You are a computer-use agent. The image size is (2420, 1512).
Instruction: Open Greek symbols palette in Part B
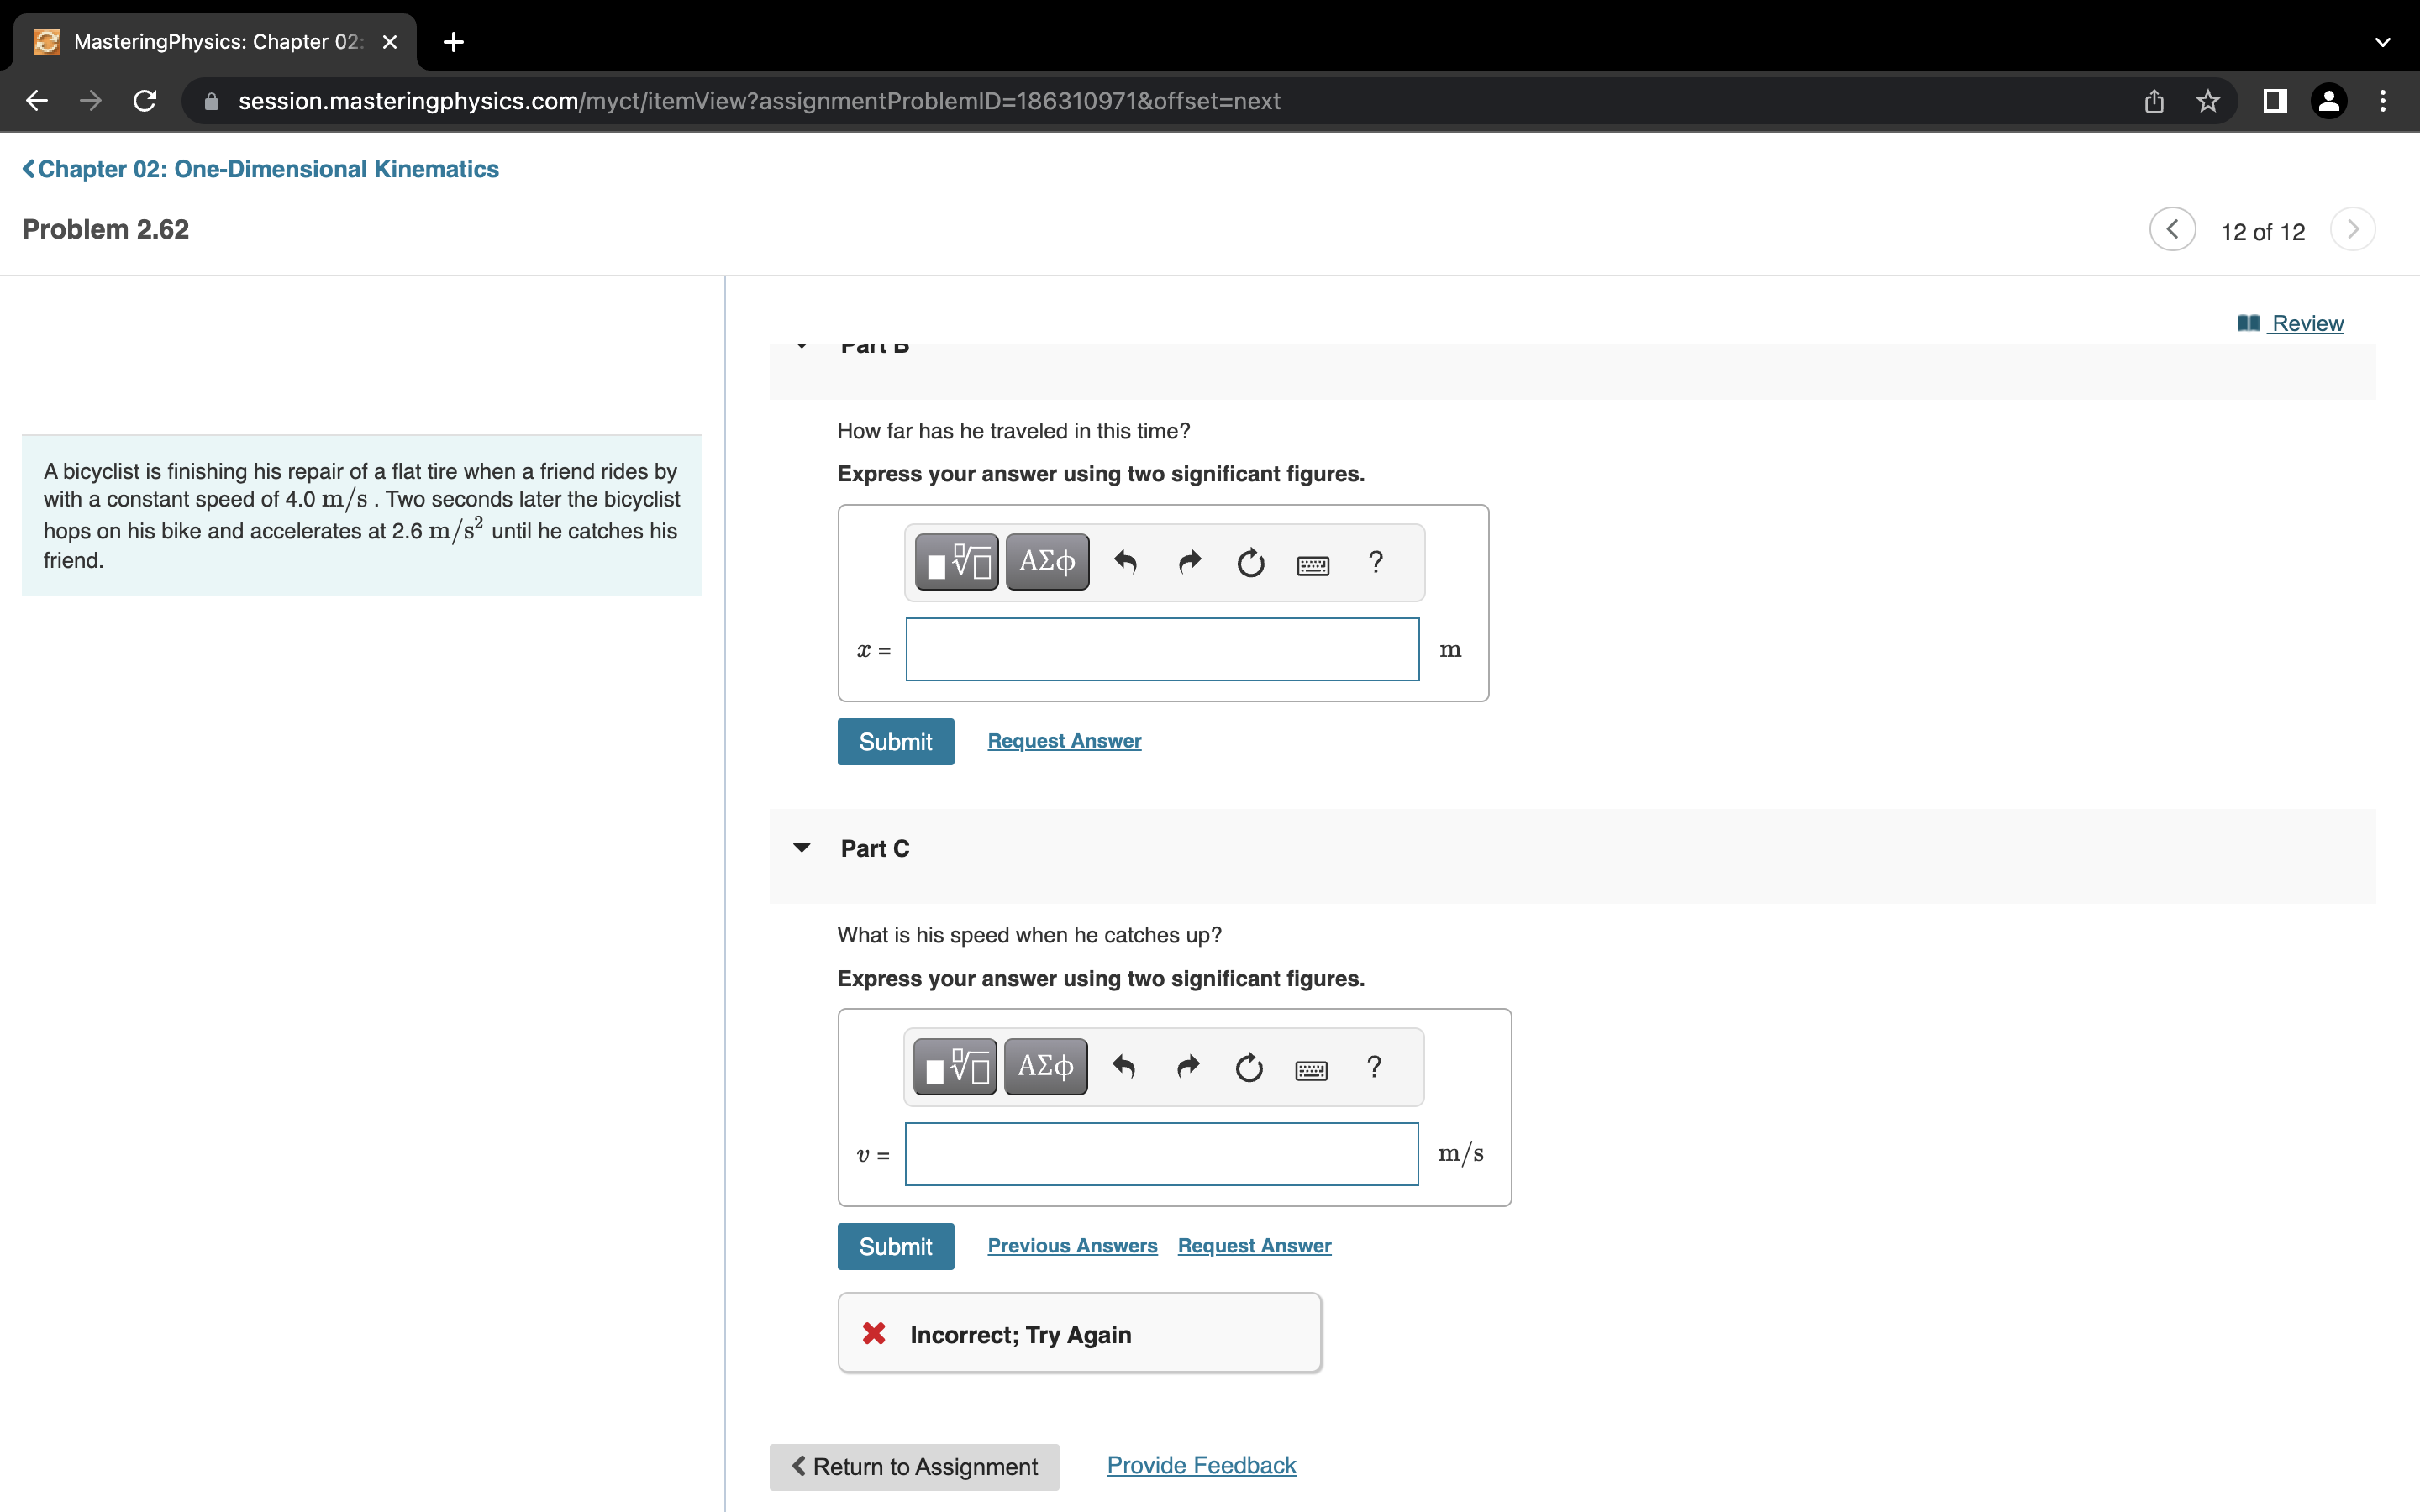[1046, 562]
